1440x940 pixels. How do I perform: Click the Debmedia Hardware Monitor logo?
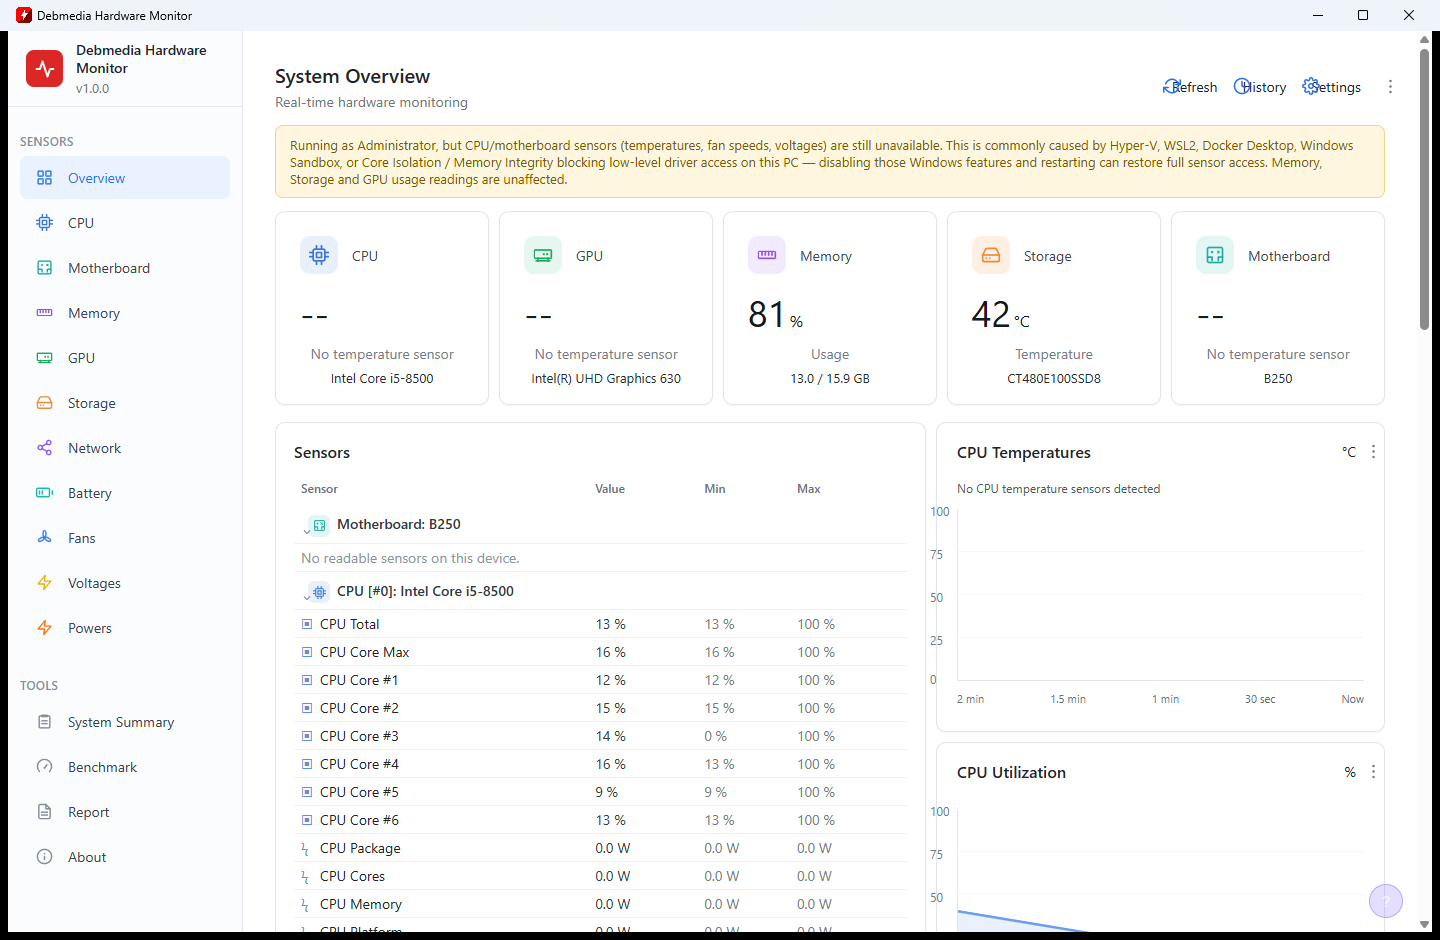[x=44, y=69]
